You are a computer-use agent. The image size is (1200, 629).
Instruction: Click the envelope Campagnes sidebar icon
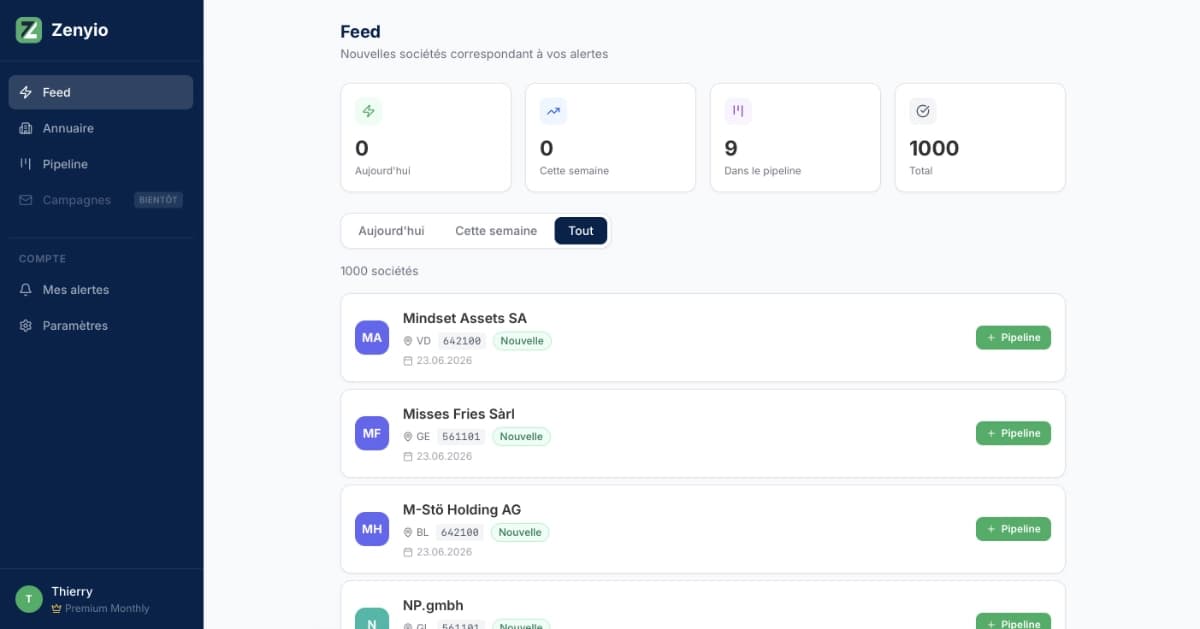[26, 200]
